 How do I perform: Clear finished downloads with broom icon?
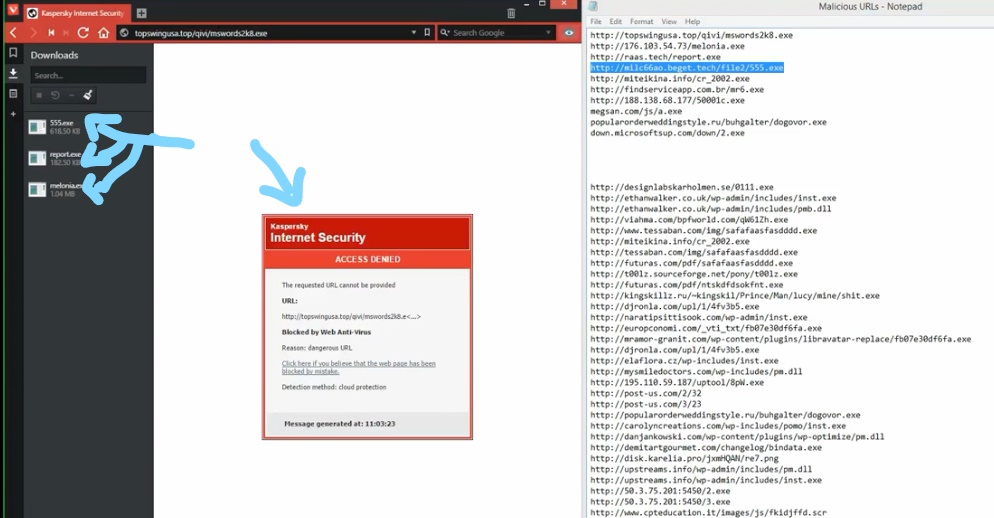pos(87,95)
